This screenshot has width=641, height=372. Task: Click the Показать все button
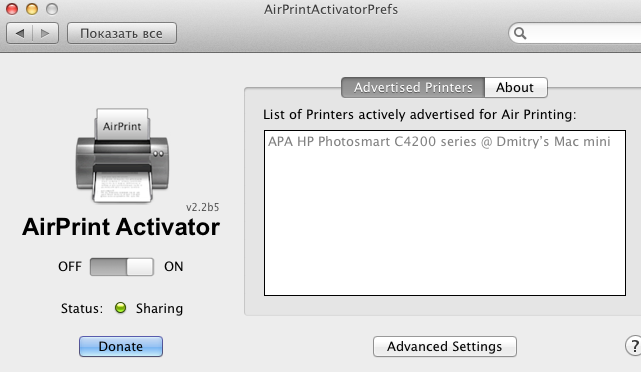122,33
